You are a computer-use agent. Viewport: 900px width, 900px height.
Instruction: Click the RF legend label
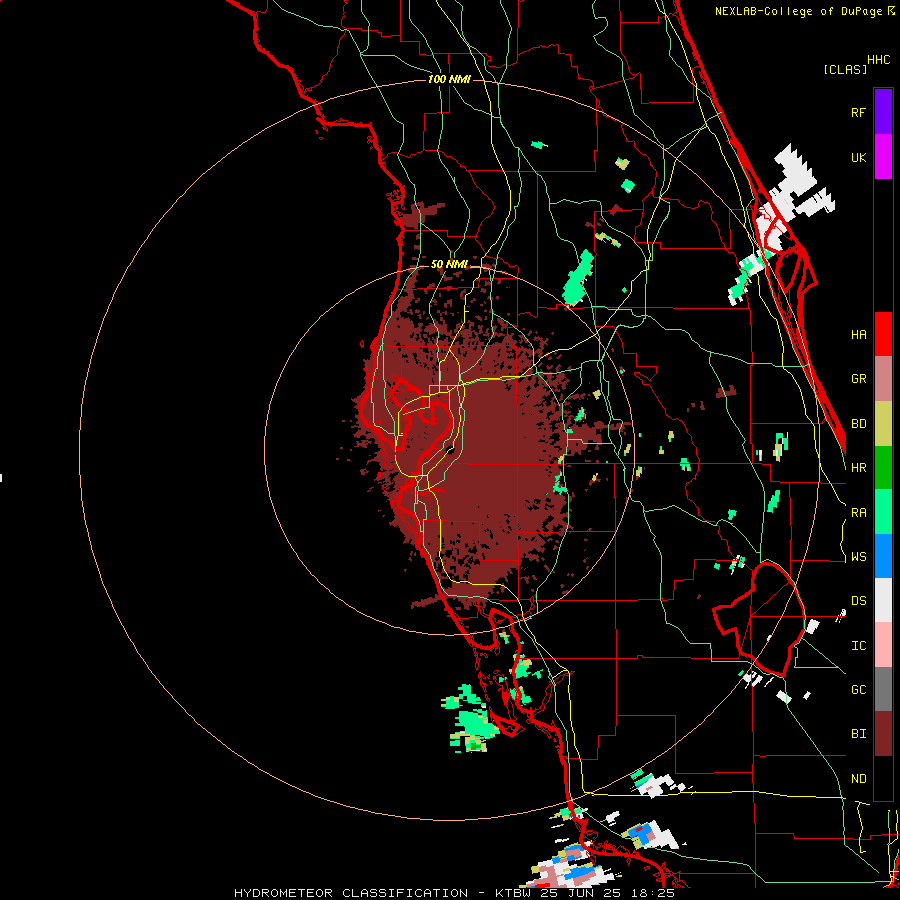point(858,112)
